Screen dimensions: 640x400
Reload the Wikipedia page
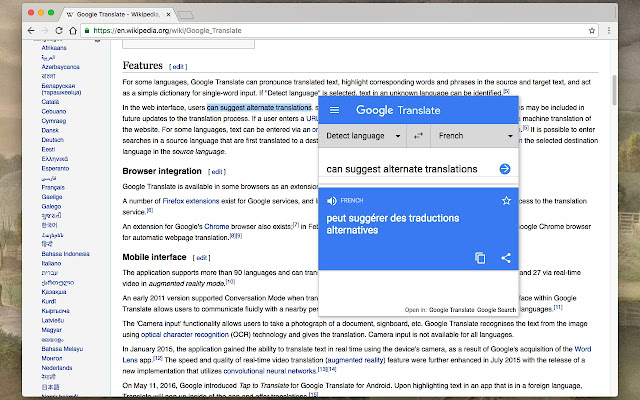point(59,31)
